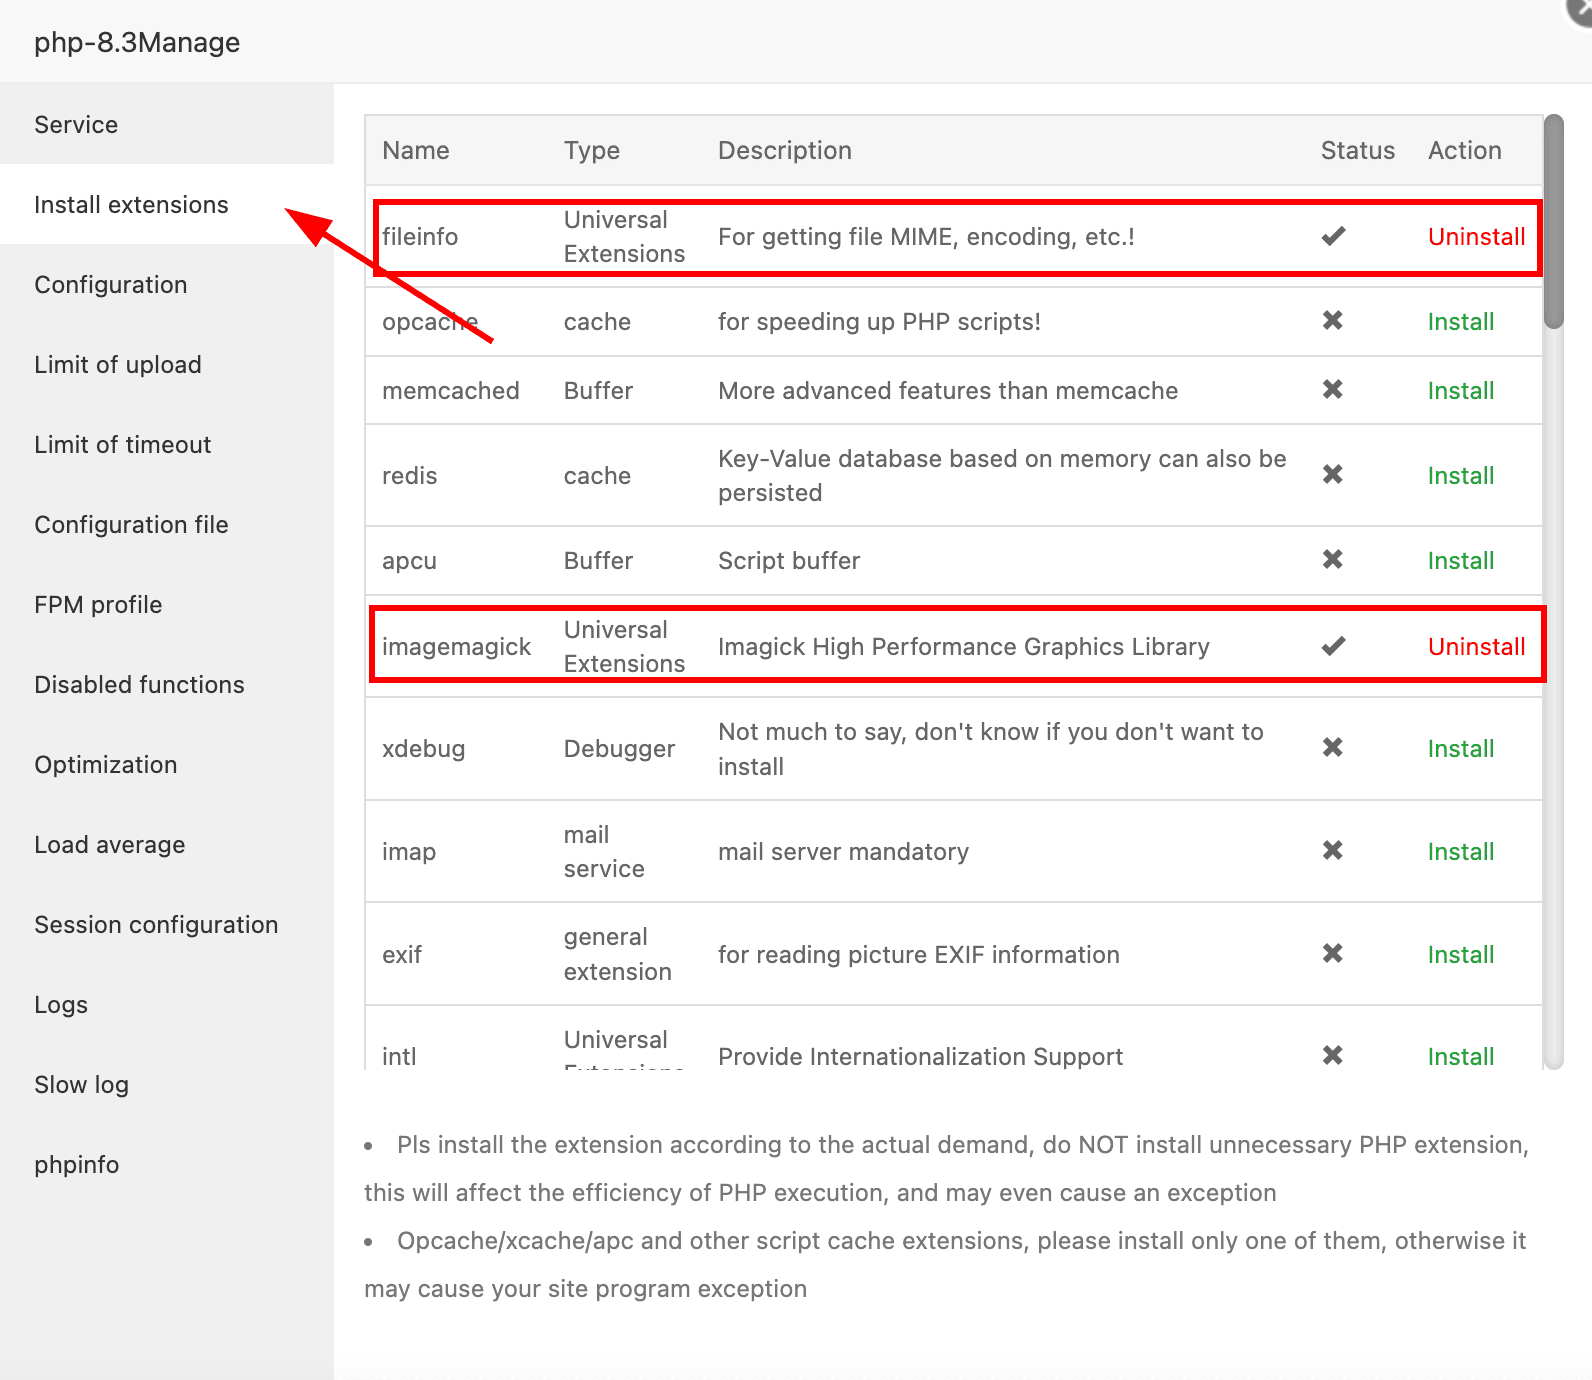Click 'mail server mandatory' description
This screenshot has height=1380, width=1592.
[x=843, y=852]
